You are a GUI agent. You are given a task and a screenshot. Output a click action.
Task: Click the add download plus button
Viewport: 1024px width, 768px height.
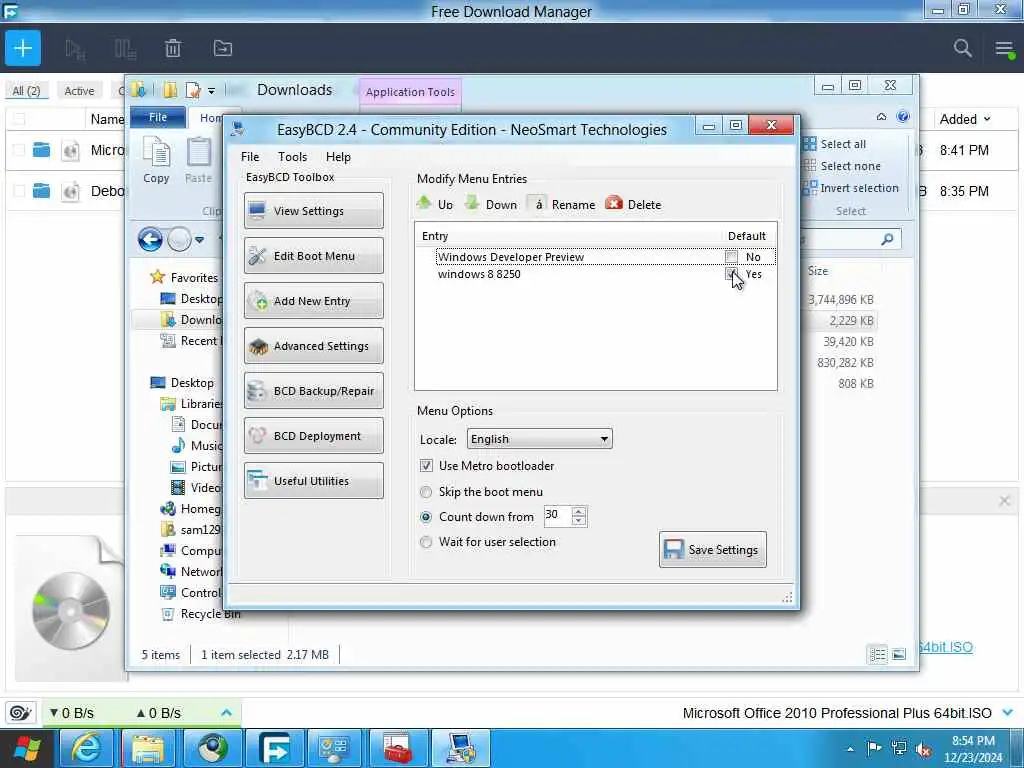coord(23,48)
